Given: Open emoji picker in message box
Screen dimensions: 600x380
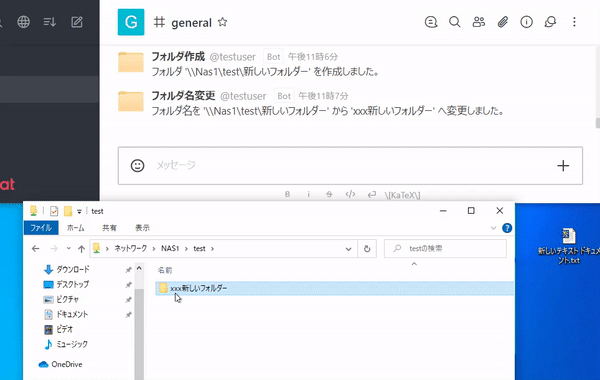Looking at the screenshot, I should pyautogui.click(x=137, y=165).
